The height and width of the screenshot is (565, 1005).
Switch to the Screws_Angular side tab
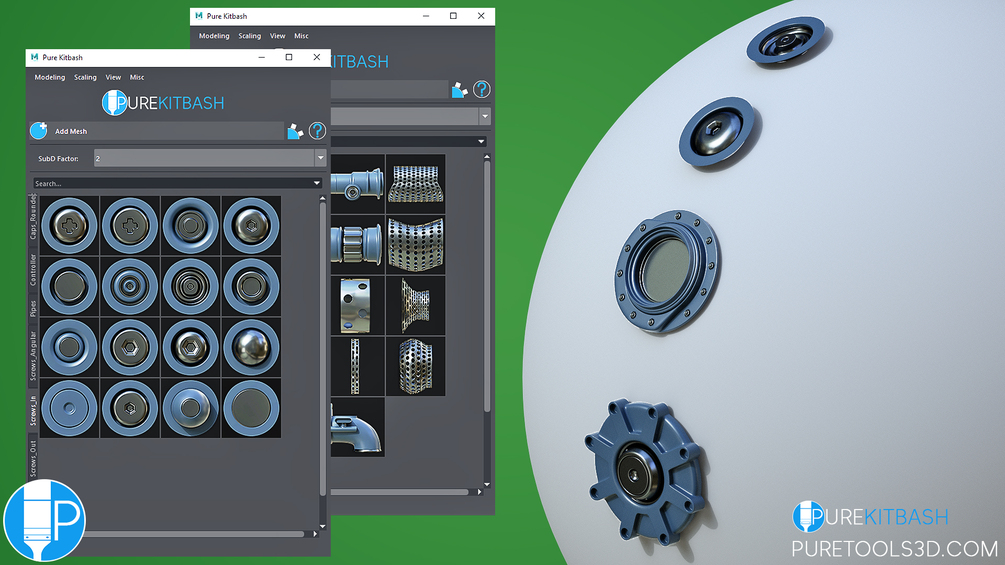pos(33,356)
